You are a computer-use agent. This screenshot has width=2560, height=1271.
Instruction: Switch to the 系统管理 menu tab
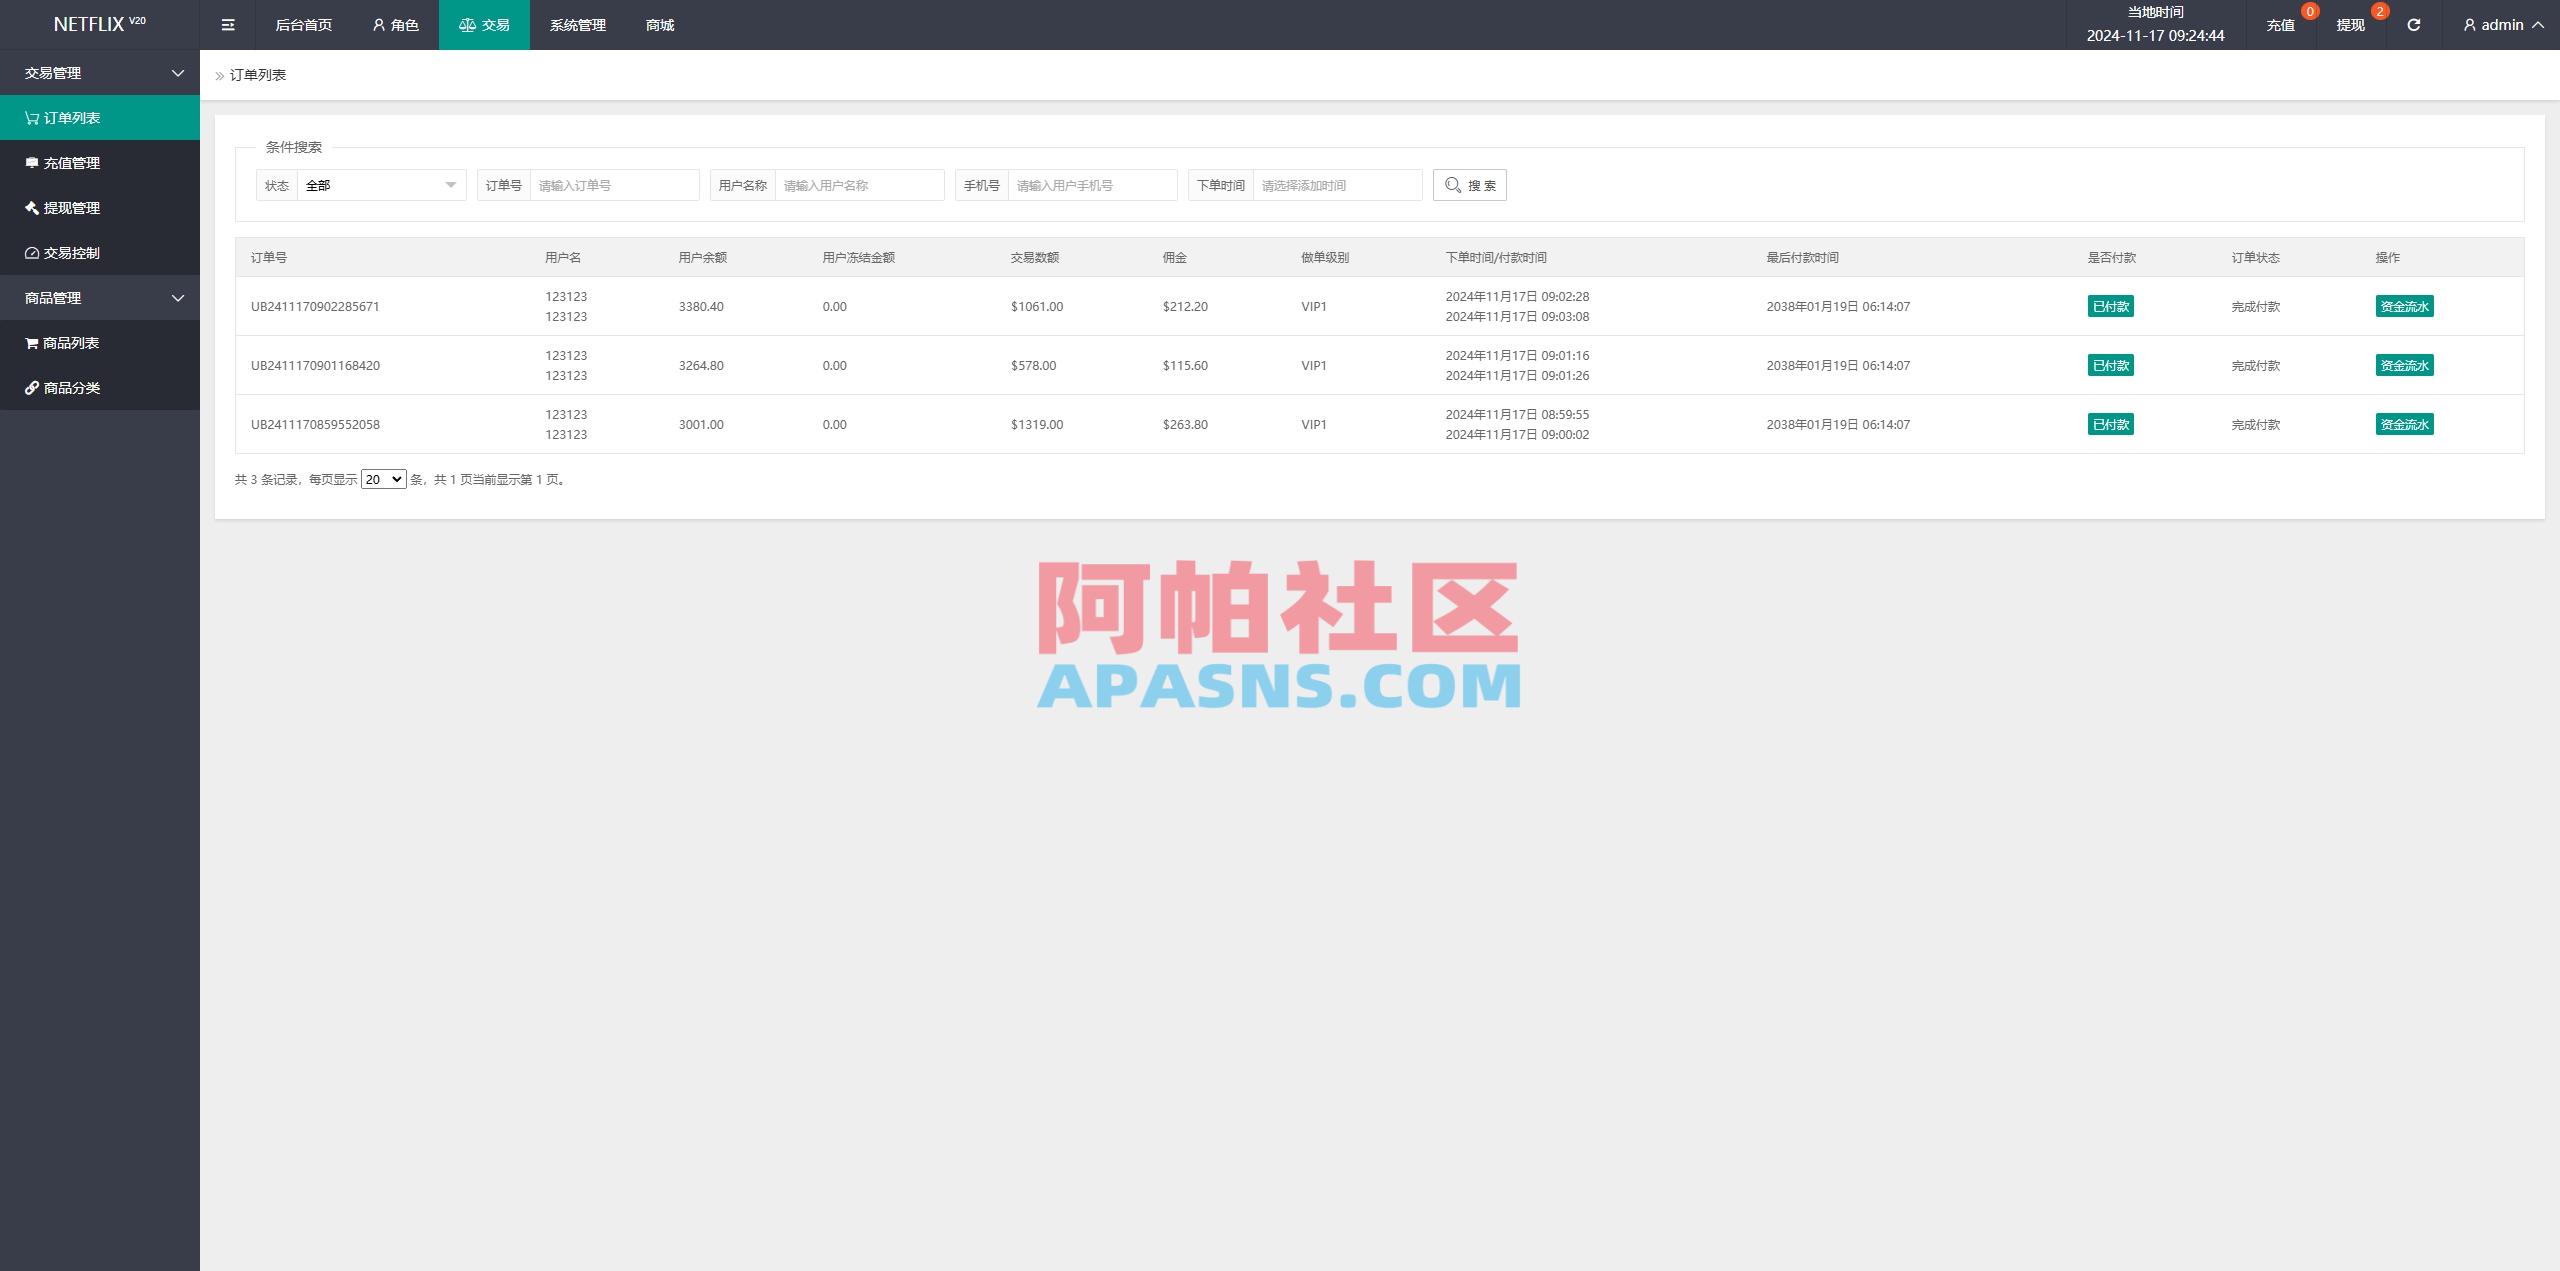click(x=576, y=24)
